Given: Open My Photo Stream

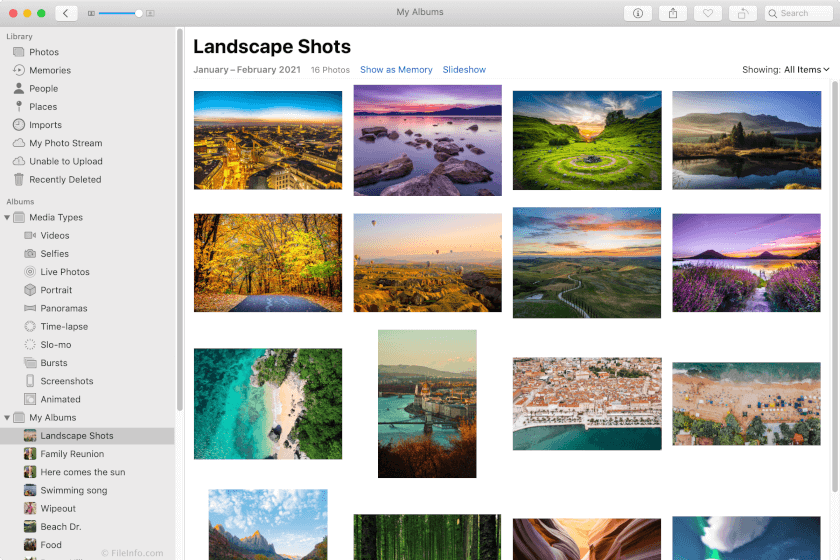Looking at the screenshot, I should 87,143.
